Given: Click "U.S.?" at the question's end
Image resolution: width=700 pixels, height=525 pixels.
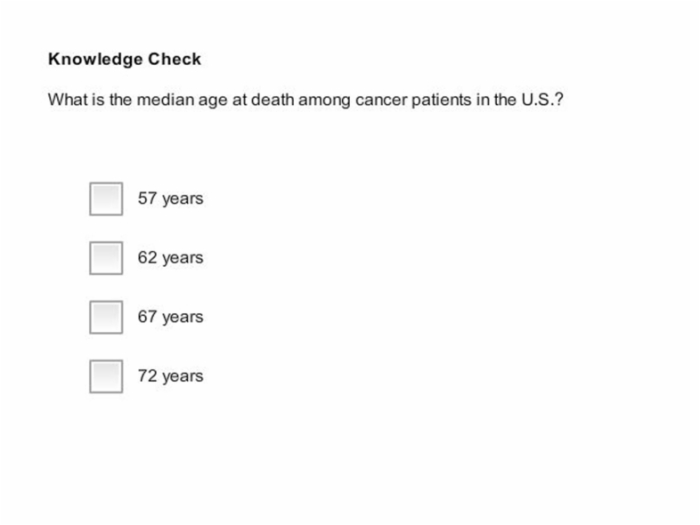Looking at the screenshot, I should tap(542, 99).
